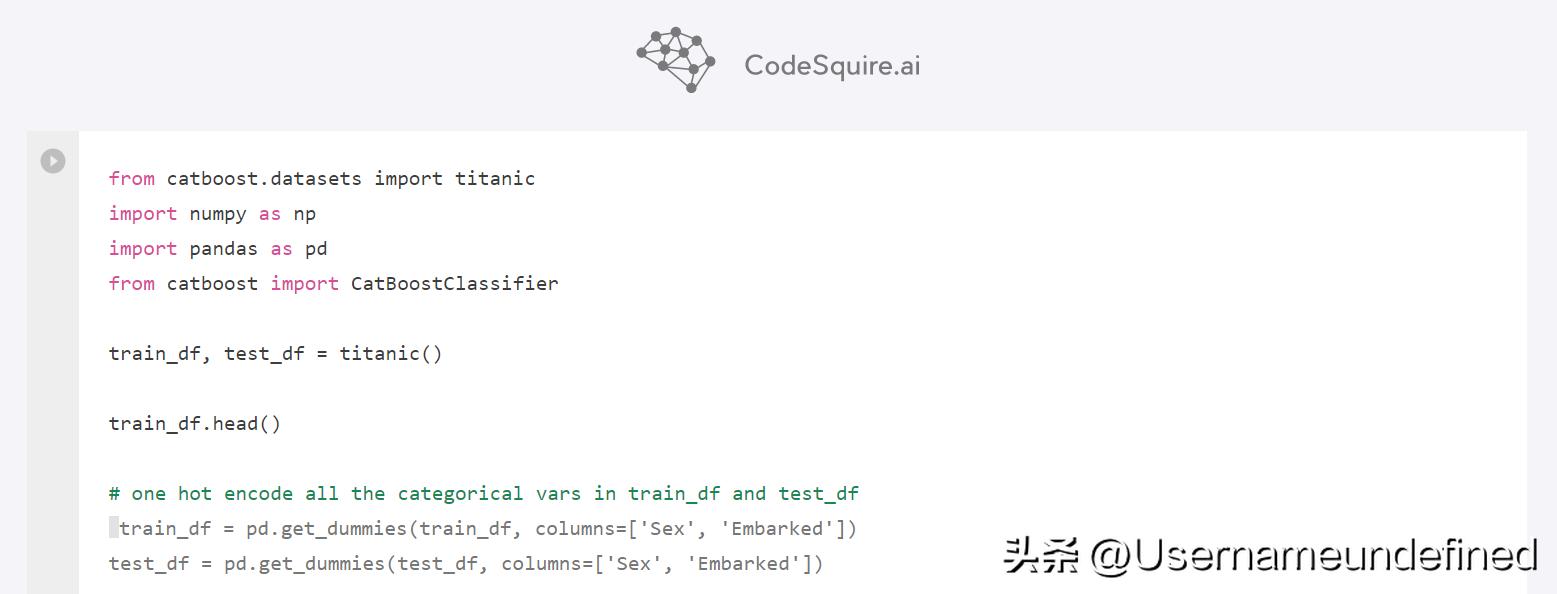Run the code cell with the play button
Viewport: 1557px width, 594px height.
point(53,160)
